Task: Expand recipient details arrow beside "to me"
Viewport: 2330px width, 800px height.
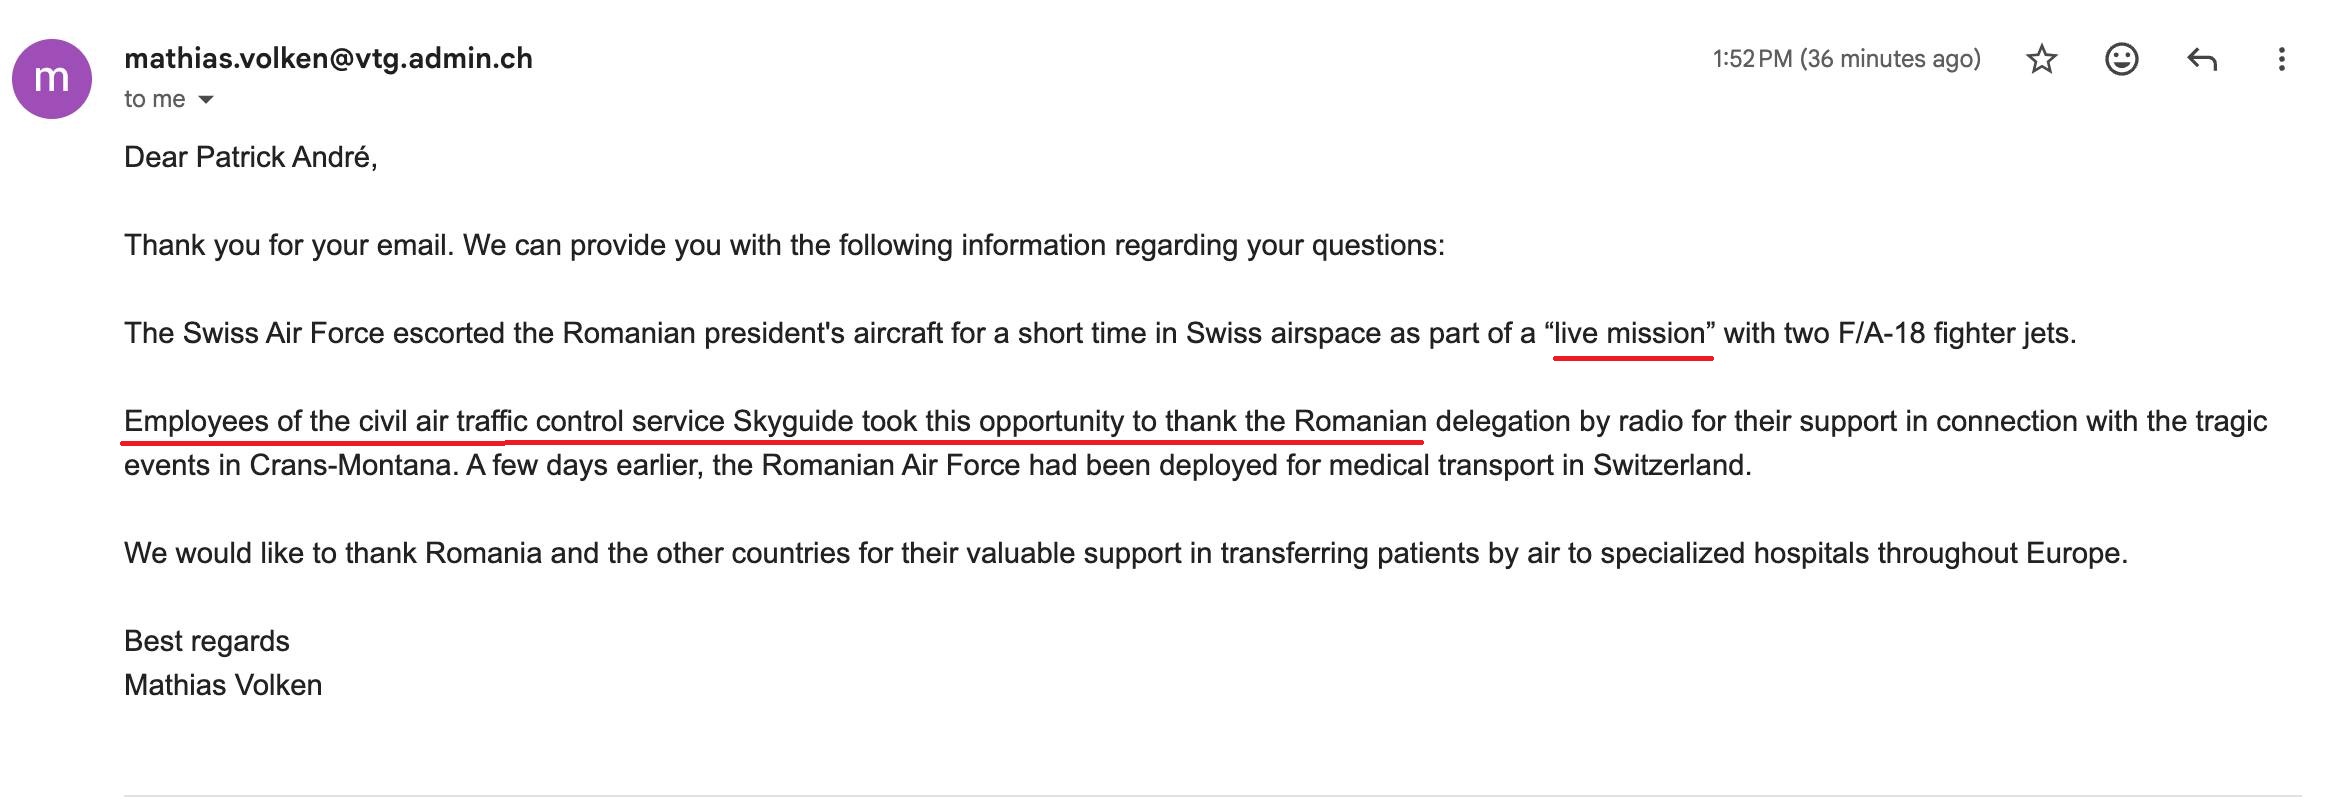Action: 206,100
